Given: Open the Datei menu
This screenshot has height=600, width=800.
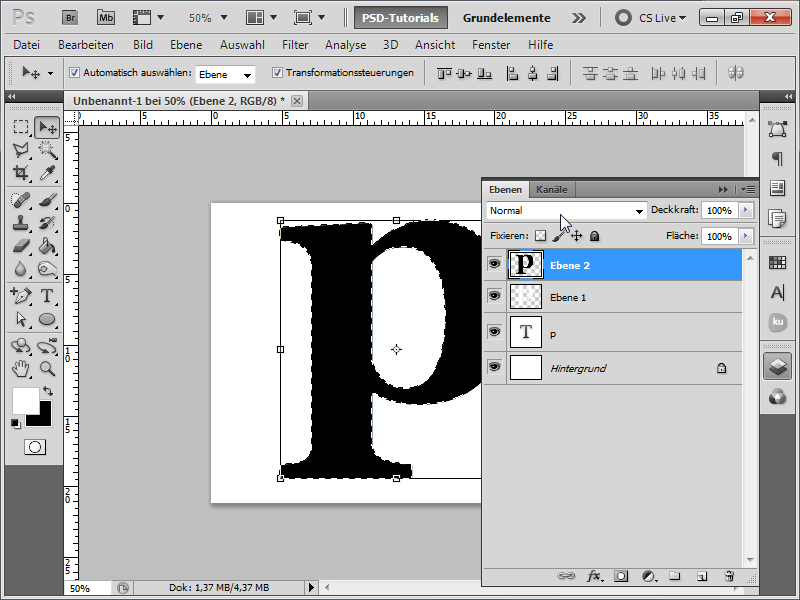Looking at the screenshot, I should pyautogui.click(x=27, y=45).
